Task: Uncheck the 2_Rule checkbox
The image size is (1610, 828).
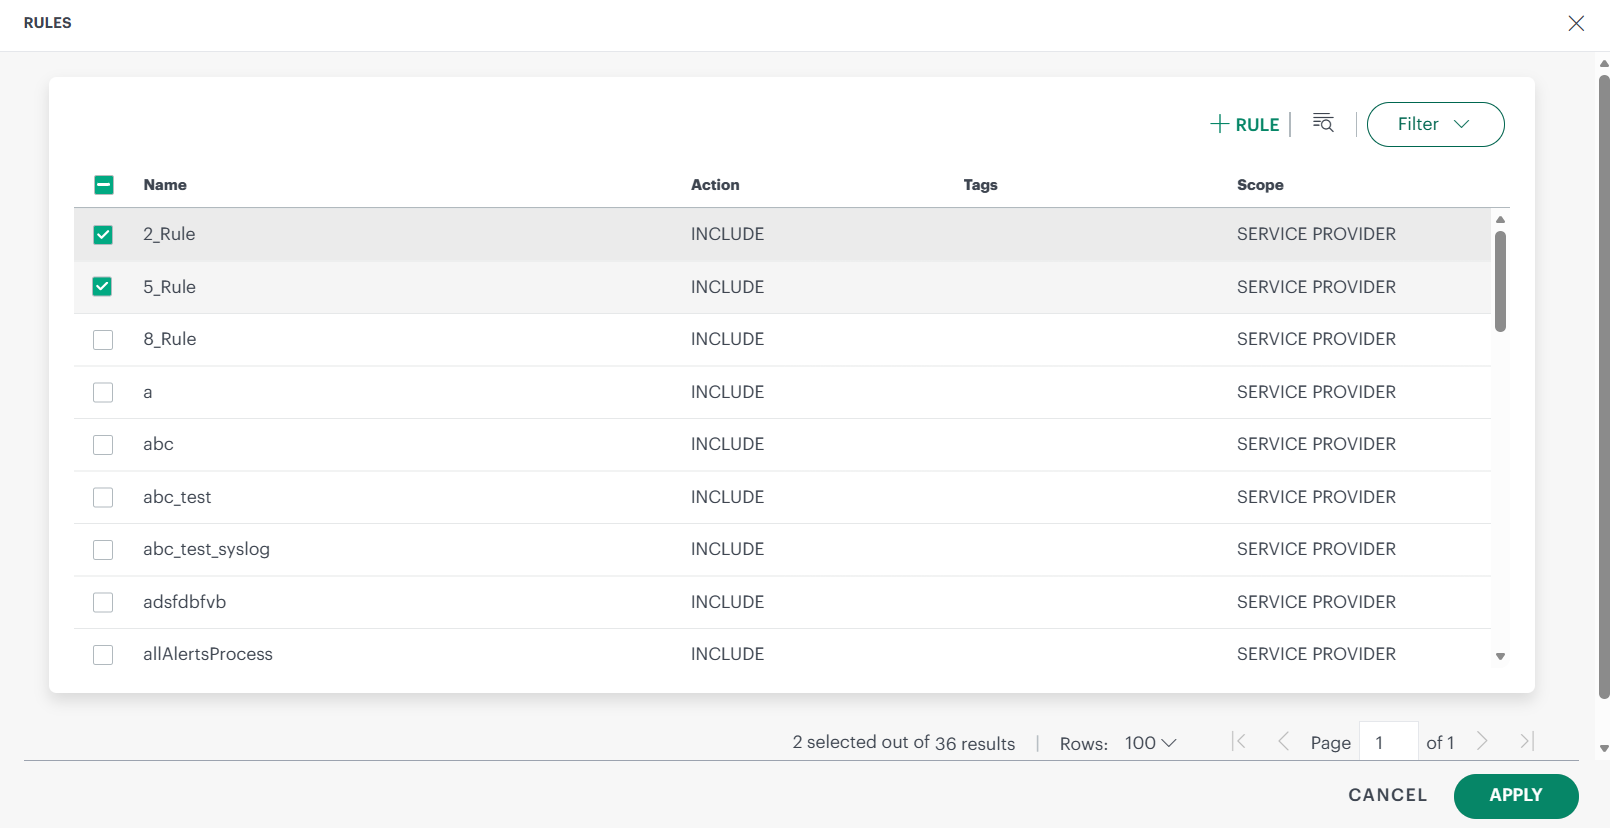Action: (103, 234)
